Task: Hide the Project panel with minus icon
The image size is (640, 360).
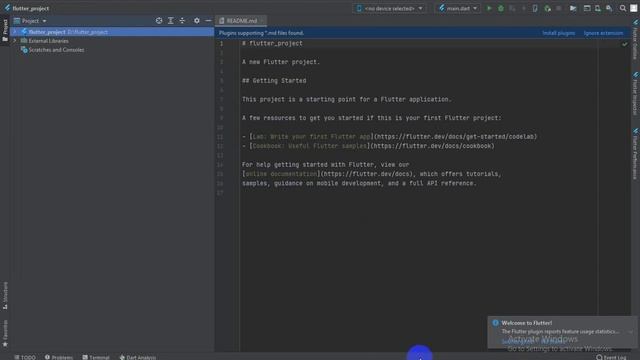Action: point(208,20)
